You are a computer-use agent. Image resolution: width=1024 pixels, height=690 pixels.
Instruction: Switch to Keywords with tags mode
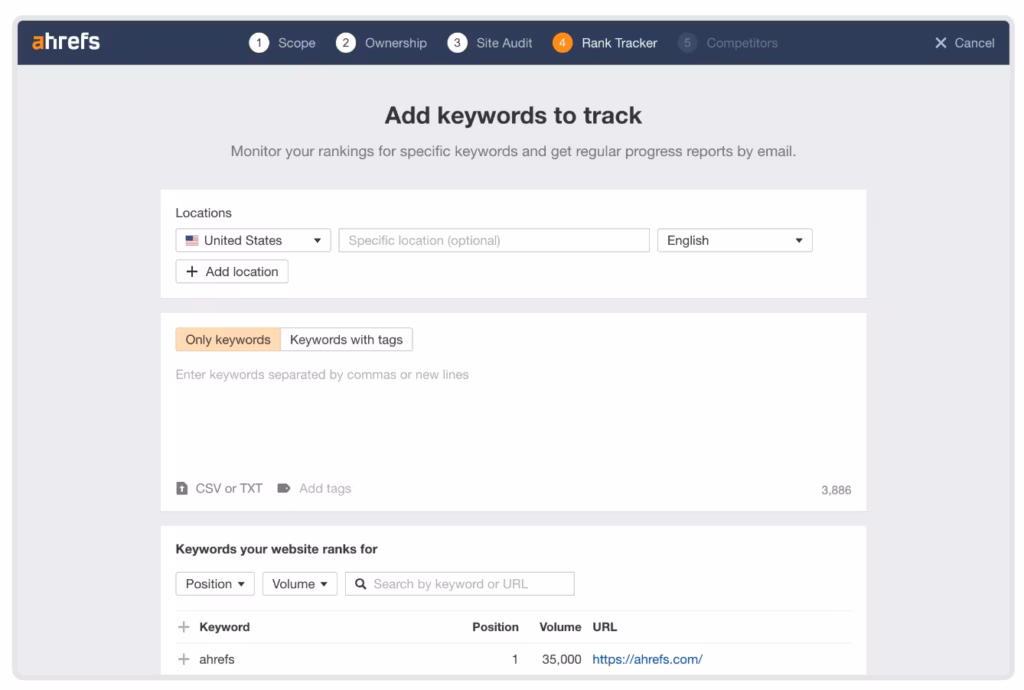pos(346,340)
